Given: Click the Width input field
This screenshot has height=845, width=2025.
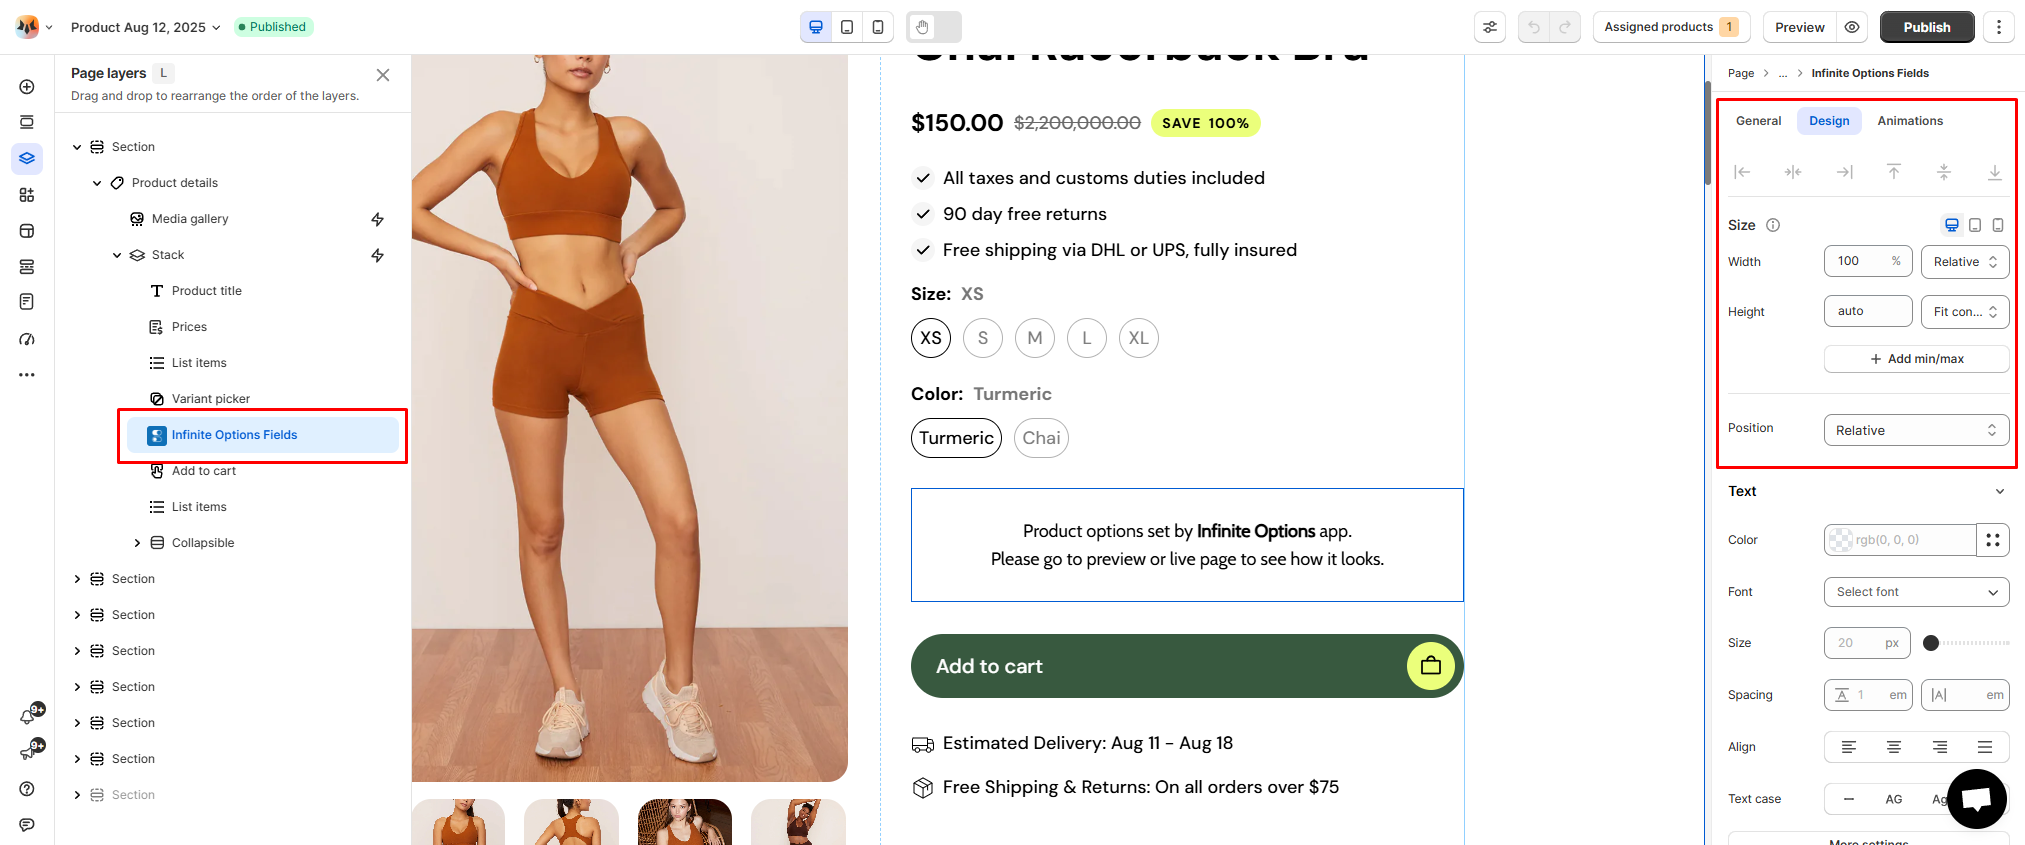Looking at the screenshot, I should coord(1858,262).
